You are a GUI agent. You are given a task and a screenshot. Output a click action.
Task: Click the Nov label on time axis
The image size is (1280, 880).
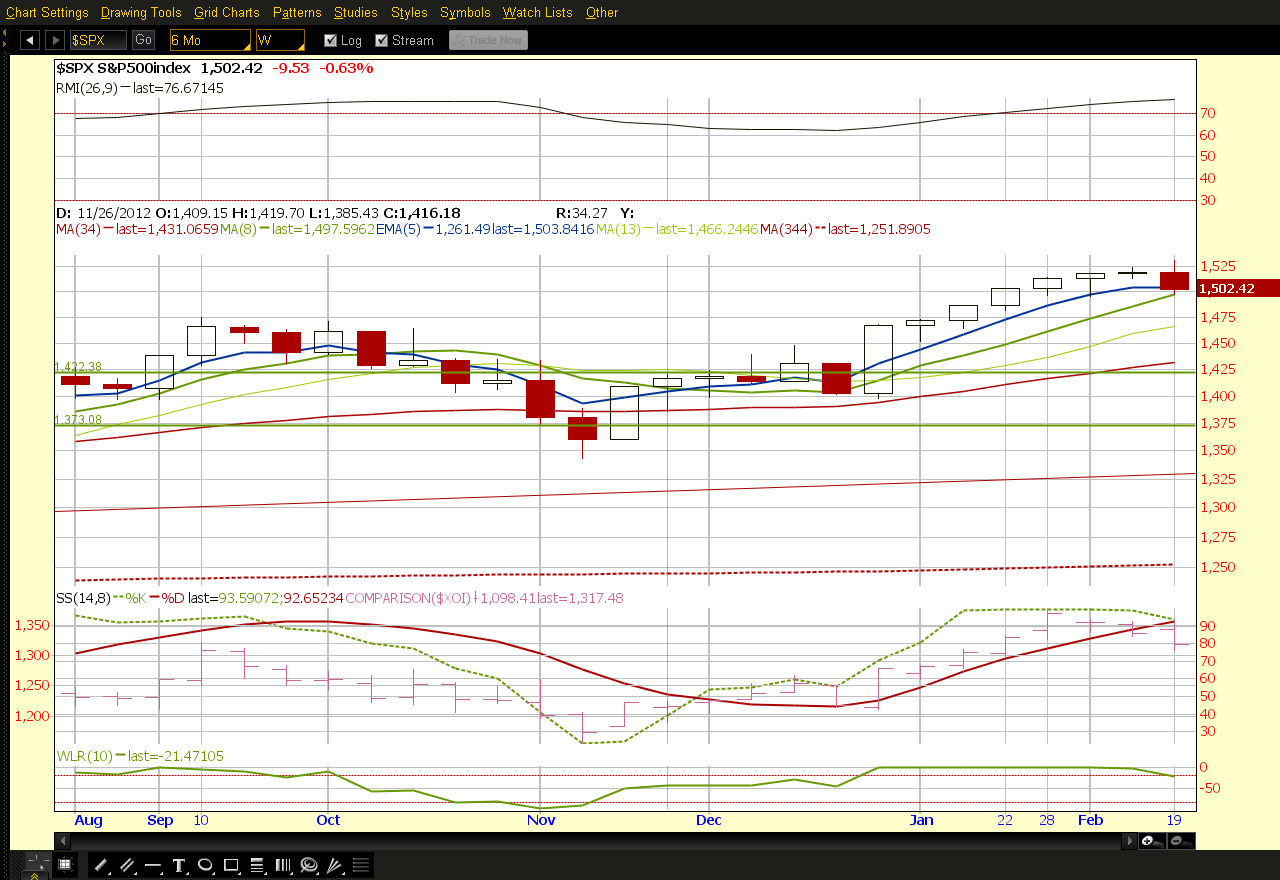[541, 820]
